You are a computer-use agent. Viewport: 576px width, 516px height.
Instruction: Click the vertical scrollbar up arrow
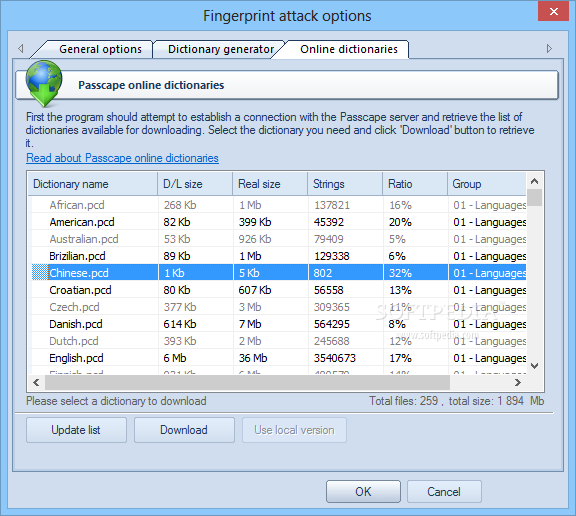click(x=535, y=181)
